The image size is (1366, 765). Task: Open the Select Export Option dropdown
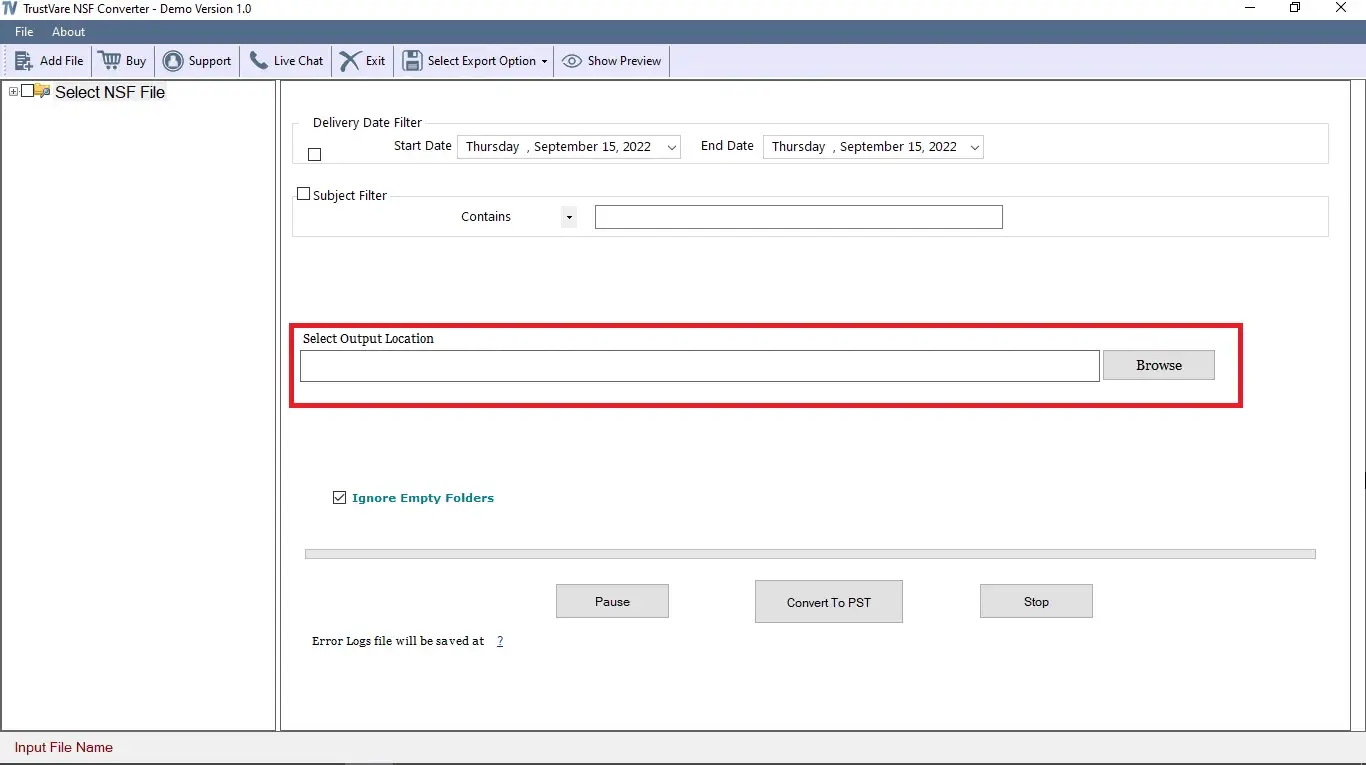point(475,61)
